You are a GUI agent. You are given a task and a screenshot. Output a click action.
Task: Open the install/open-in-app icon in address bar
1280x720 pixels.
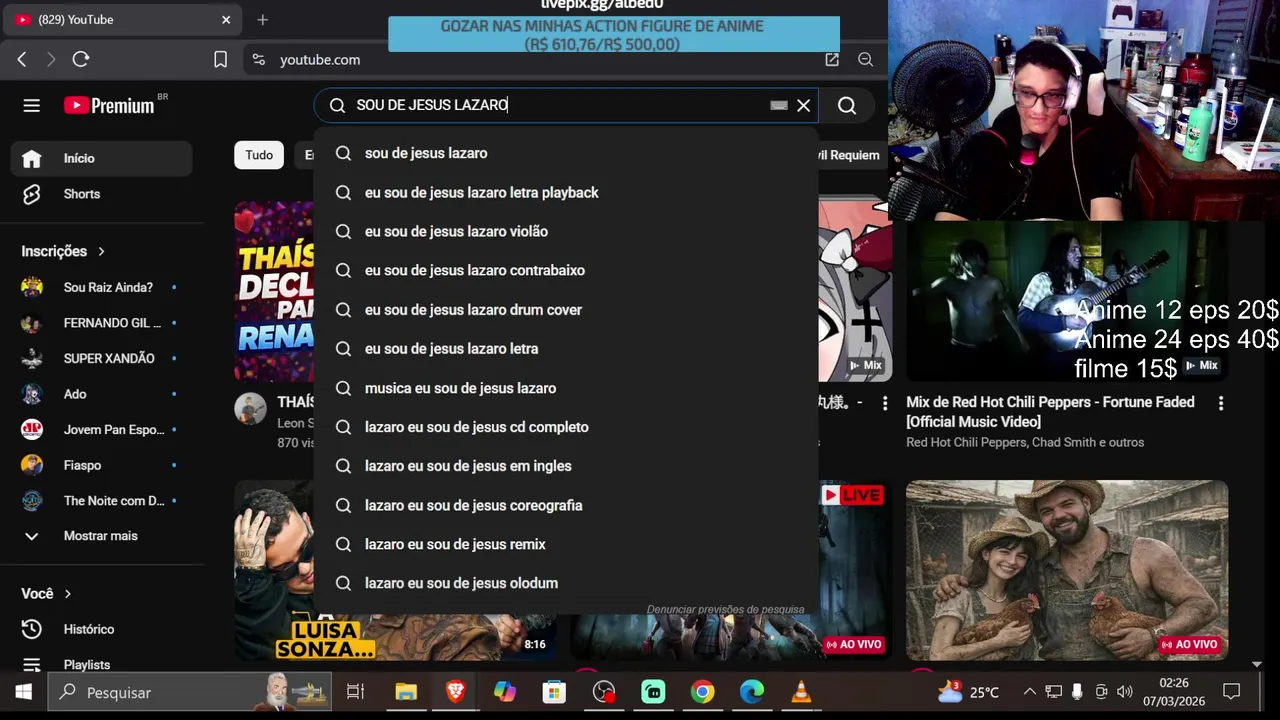(x=832, y=60)
